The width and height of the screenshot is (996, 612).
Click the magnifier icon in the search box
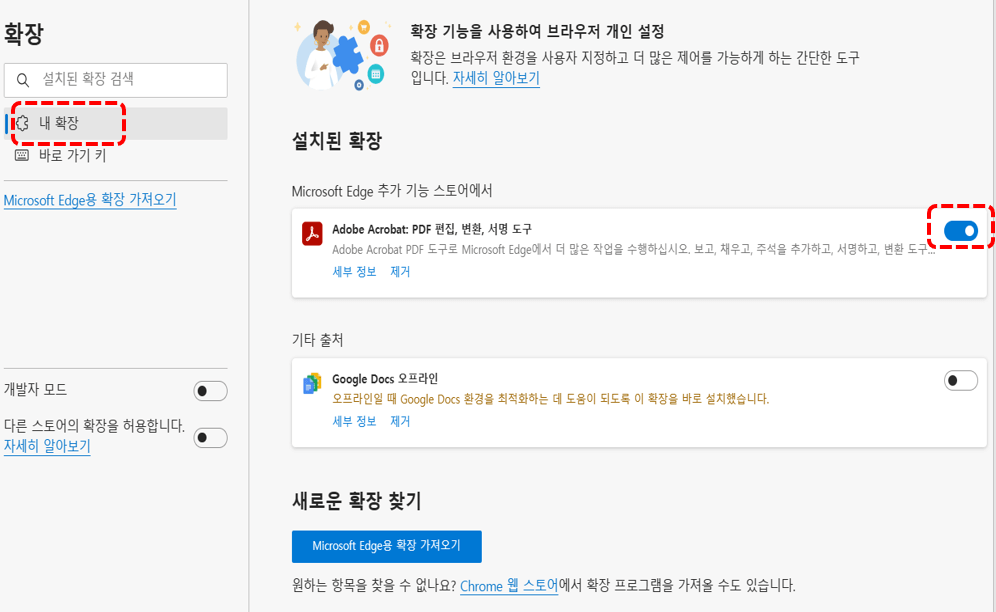click(x=22, y=80)
